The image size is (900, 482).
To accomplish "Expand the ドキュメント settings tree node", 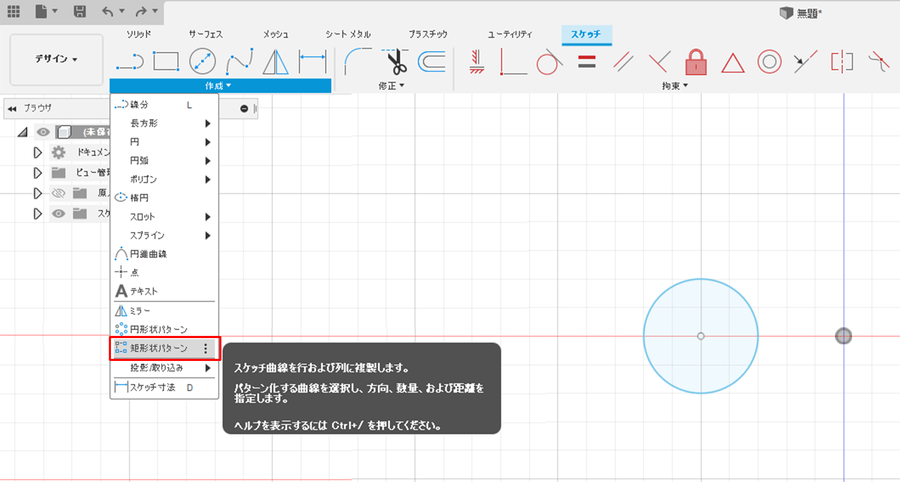I will (37, 153).
